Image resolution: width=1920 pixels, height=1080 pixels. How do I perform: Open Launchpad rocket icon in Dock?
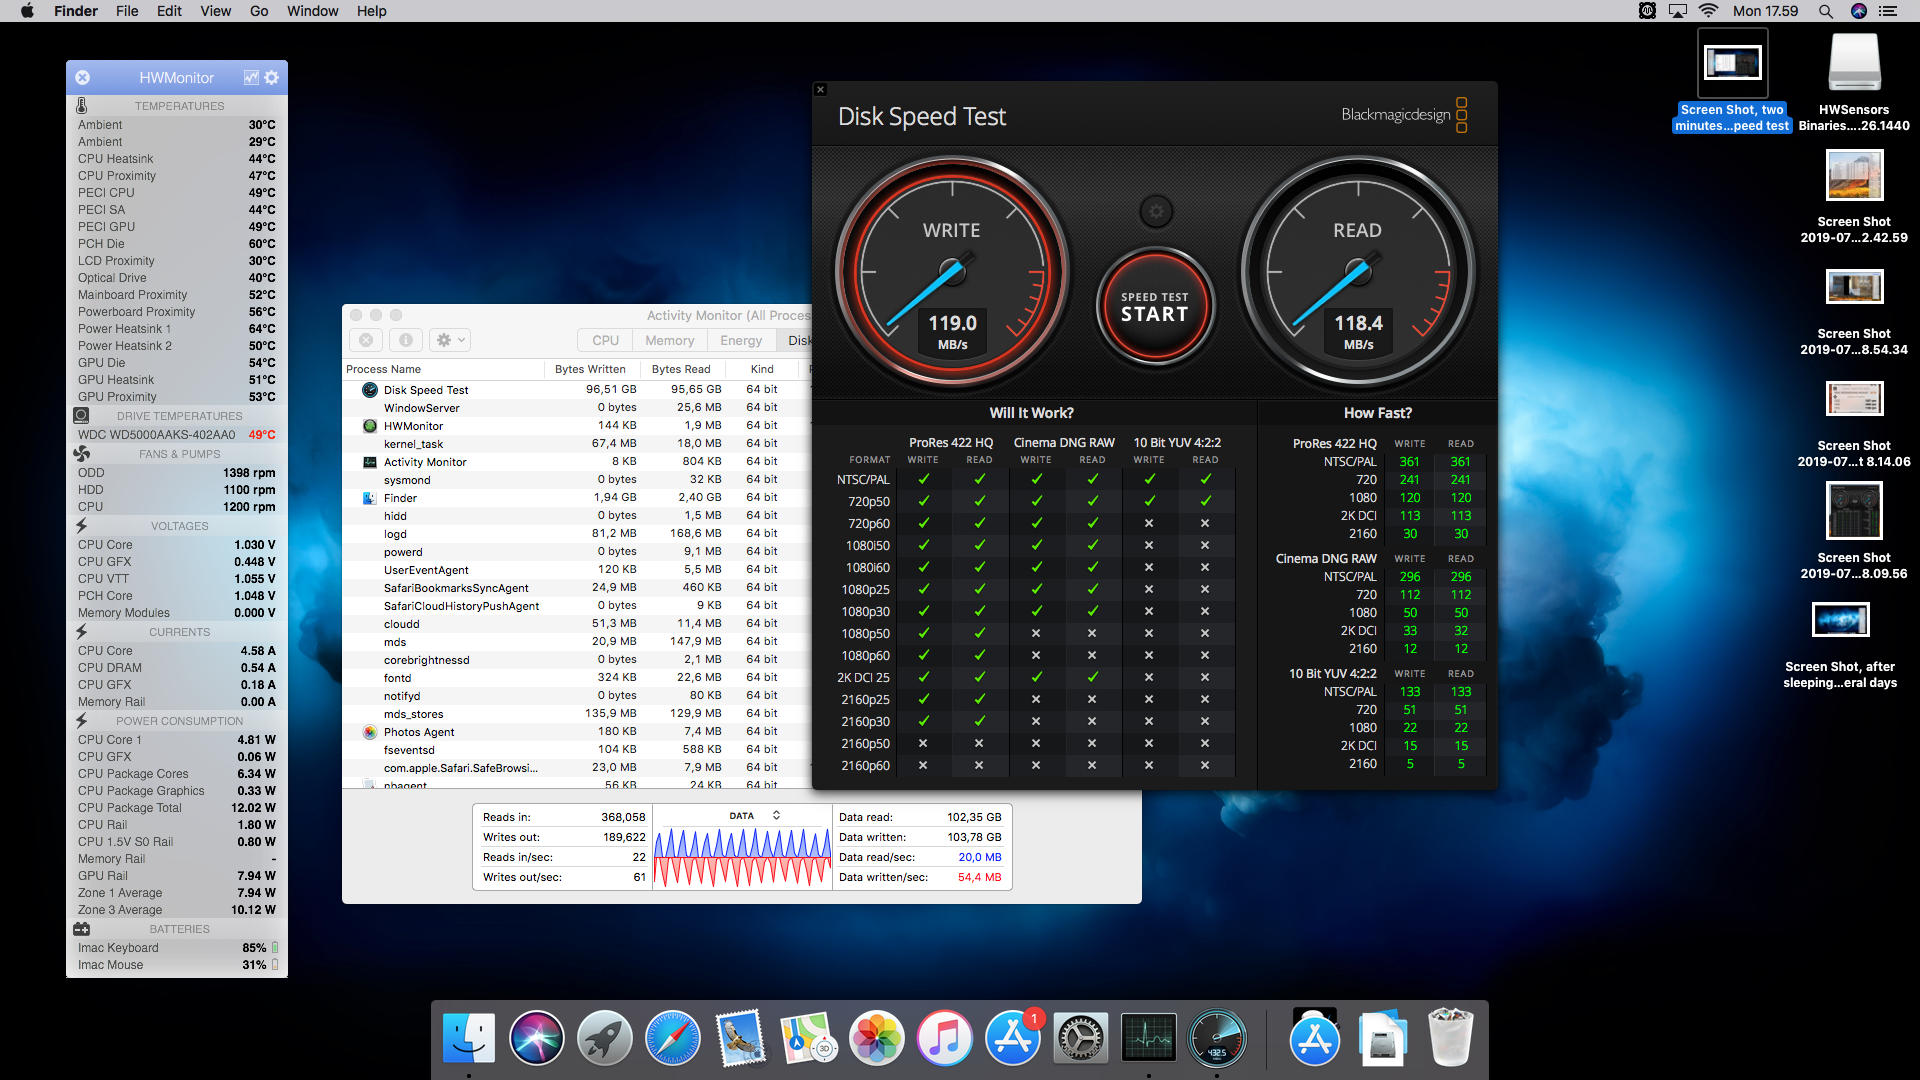pos(605,1038)
